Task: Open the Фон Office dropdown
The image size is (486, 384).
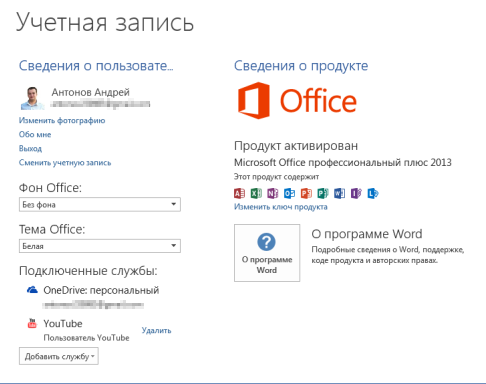Action: pyautogui.click(x=100, y=204)
